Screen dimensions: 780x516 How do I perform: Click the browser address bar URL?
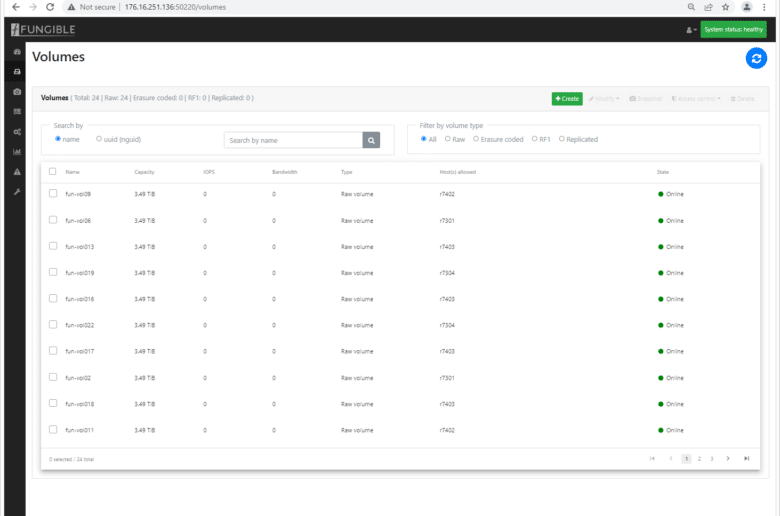pyautogui.click(x=175, y=7)
